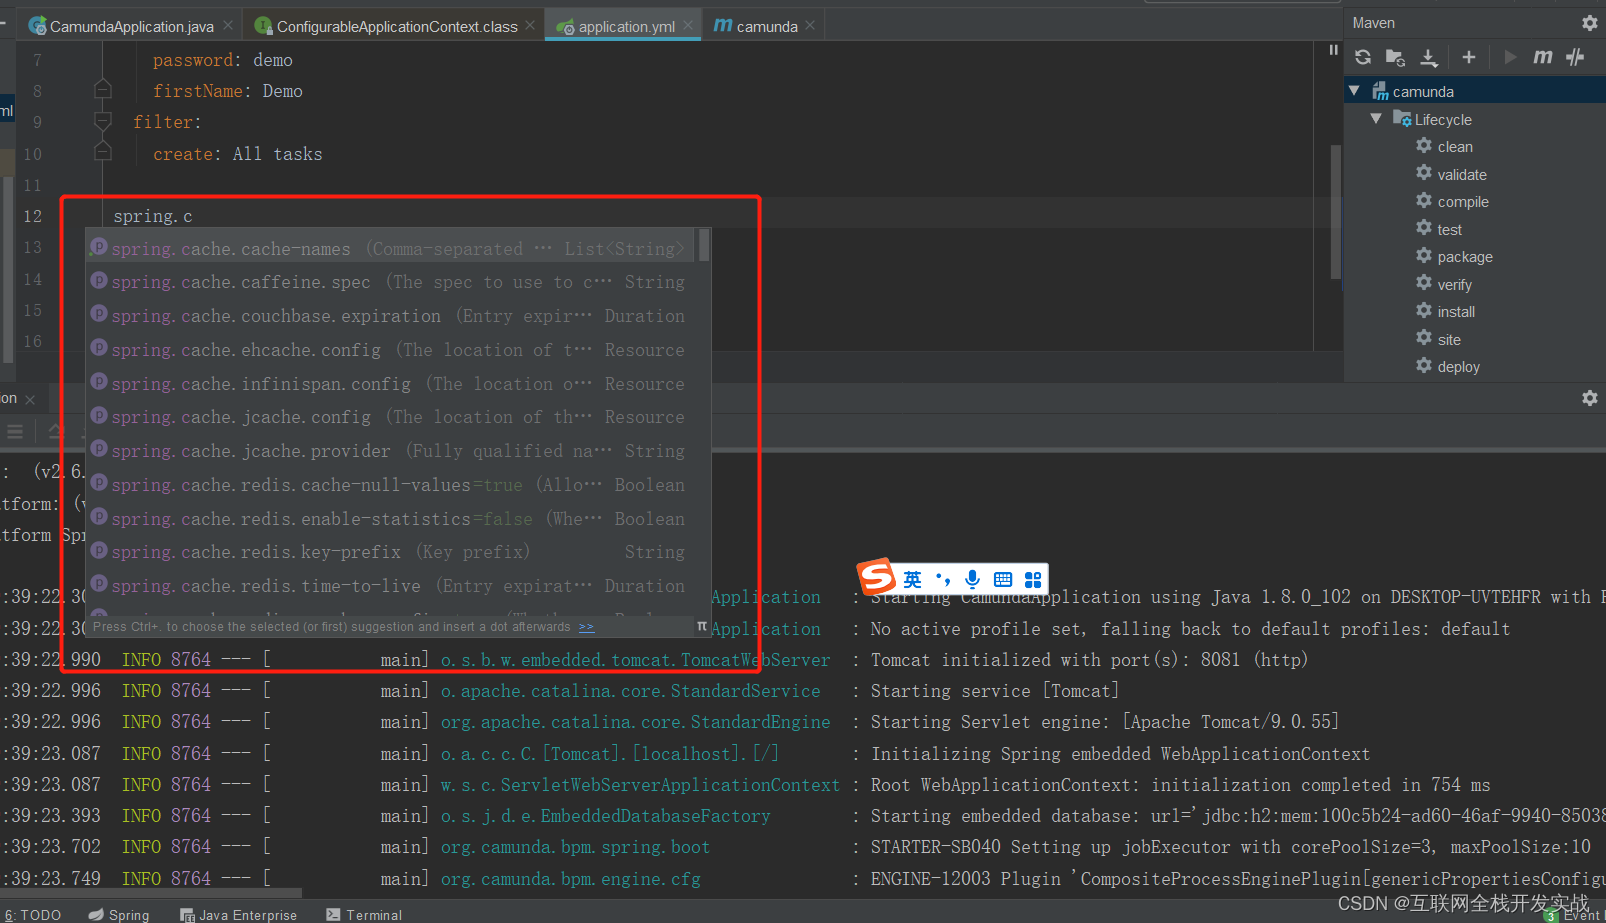This screenshot has width=1606, height=923.
Task: Close camunda editor tab
Action: [x=810, y=25]
